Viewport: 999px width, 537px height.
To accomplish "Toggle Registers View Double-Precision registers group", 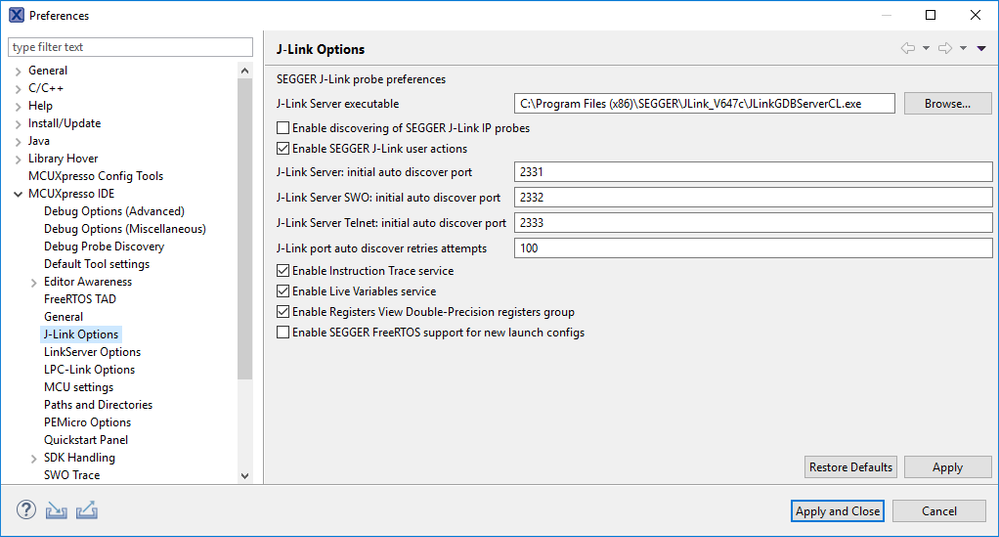I will 283,311.
